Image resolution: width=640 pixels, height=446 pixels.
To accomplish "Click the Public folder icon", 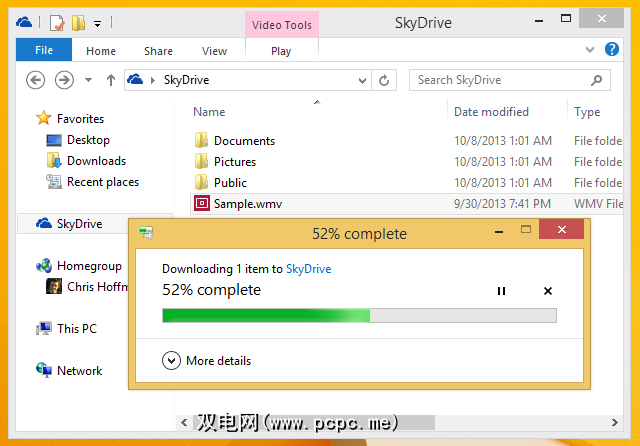I will coord(201,182).
